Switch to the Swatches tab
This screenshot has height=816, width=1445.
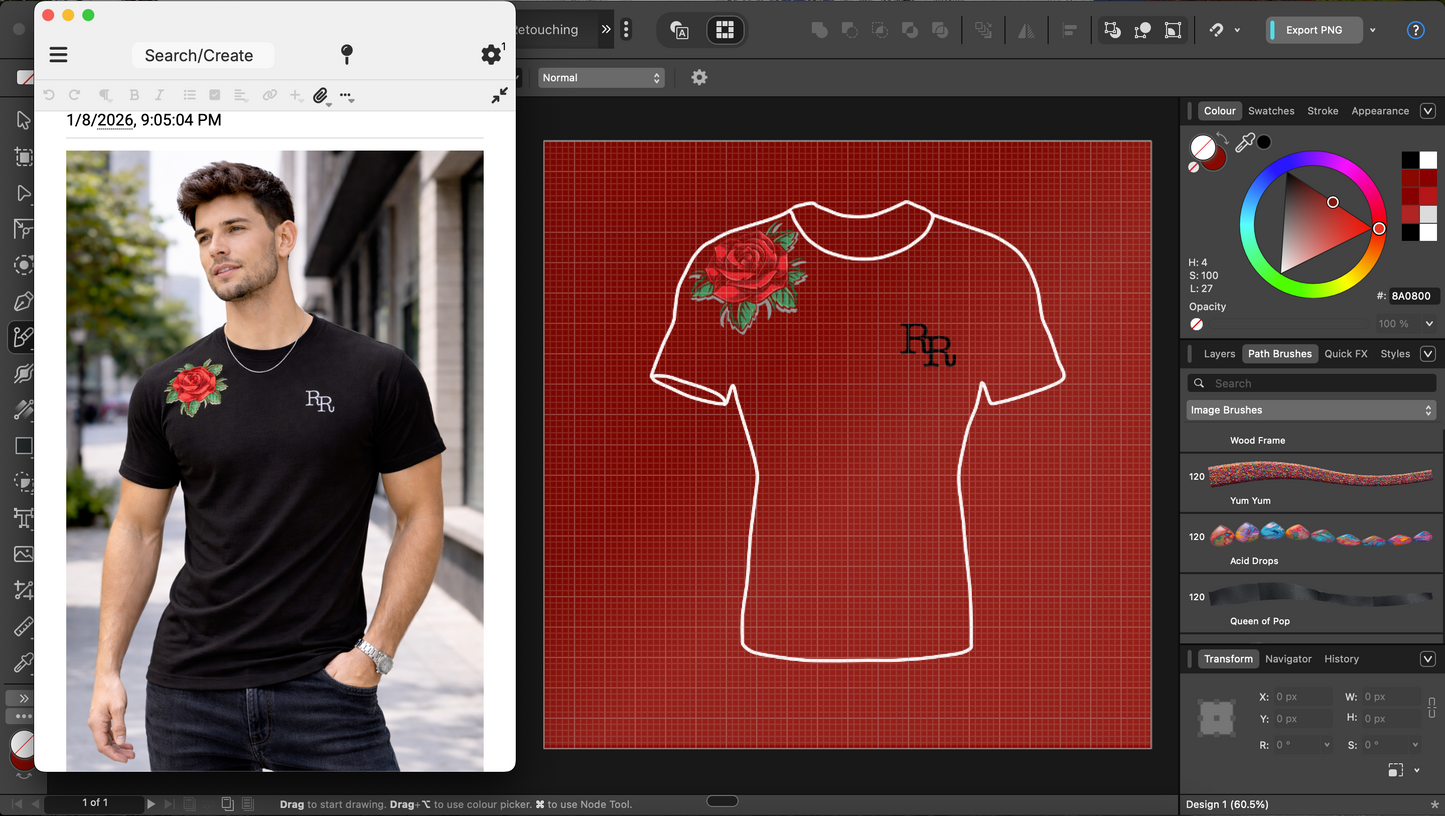(x=1271, y=111)
